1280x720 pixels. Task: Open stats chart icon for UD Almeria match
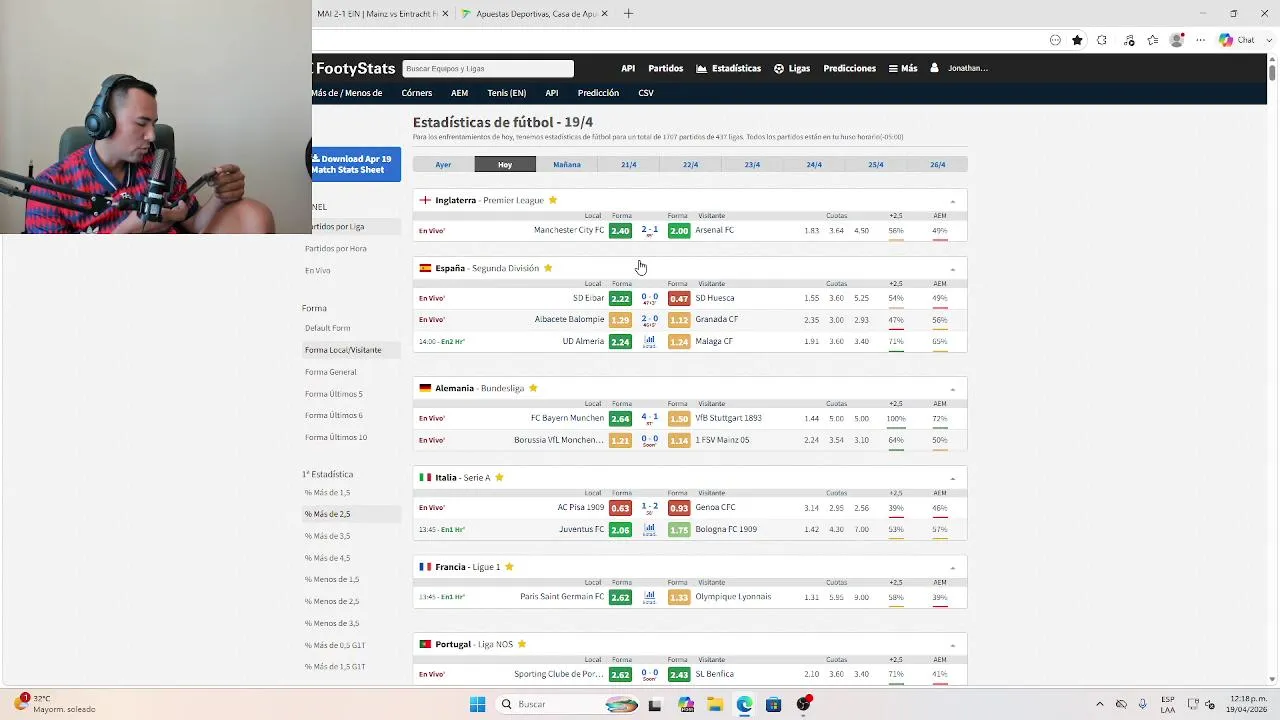click(x=649, y=341)
